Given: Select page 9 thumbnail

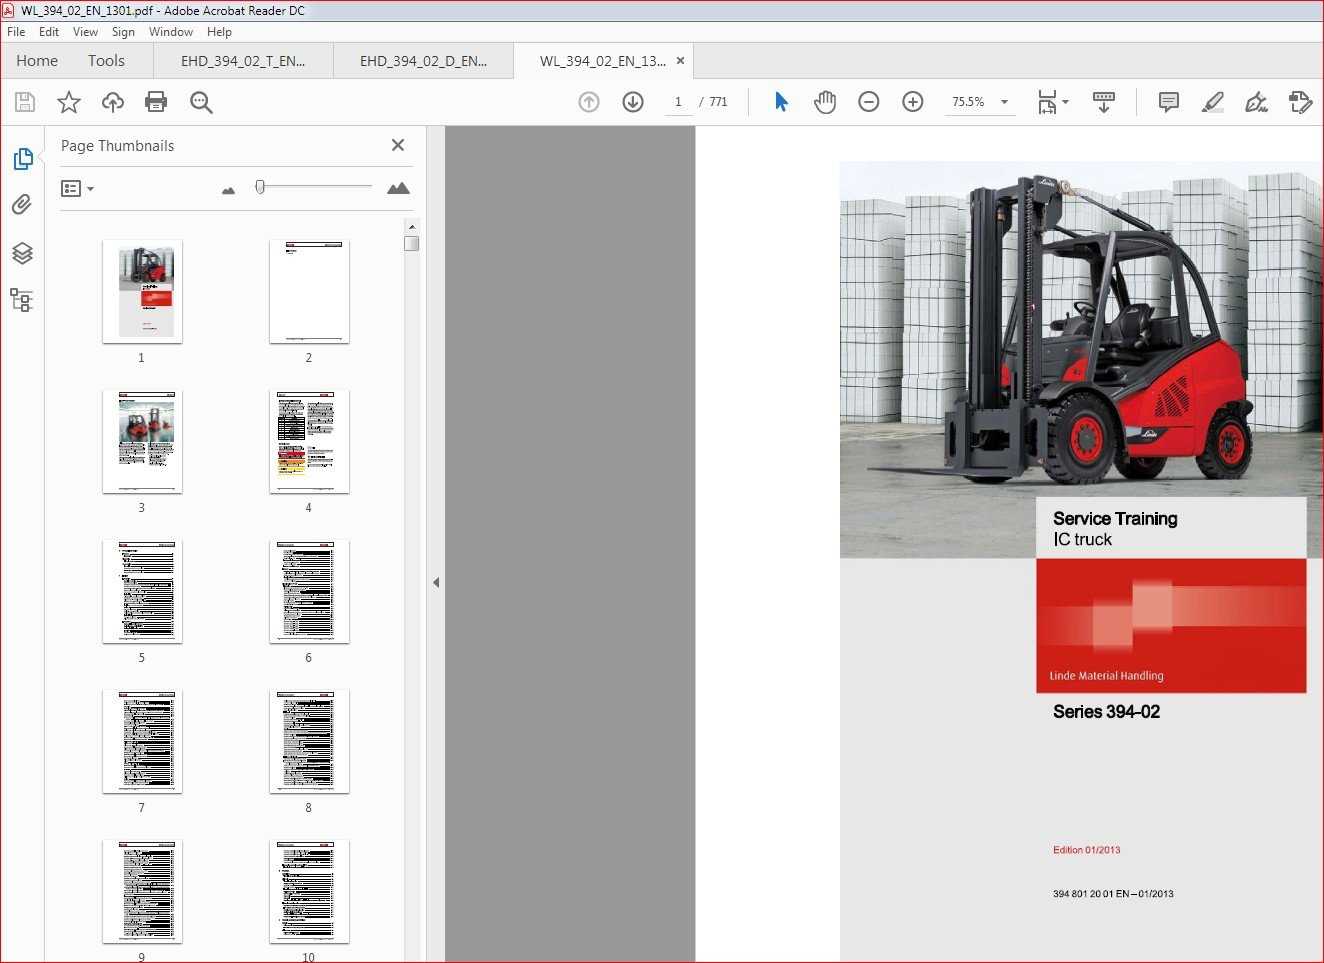Looking at the screenshot, I should pyautogui.click(x=142, y=891).
